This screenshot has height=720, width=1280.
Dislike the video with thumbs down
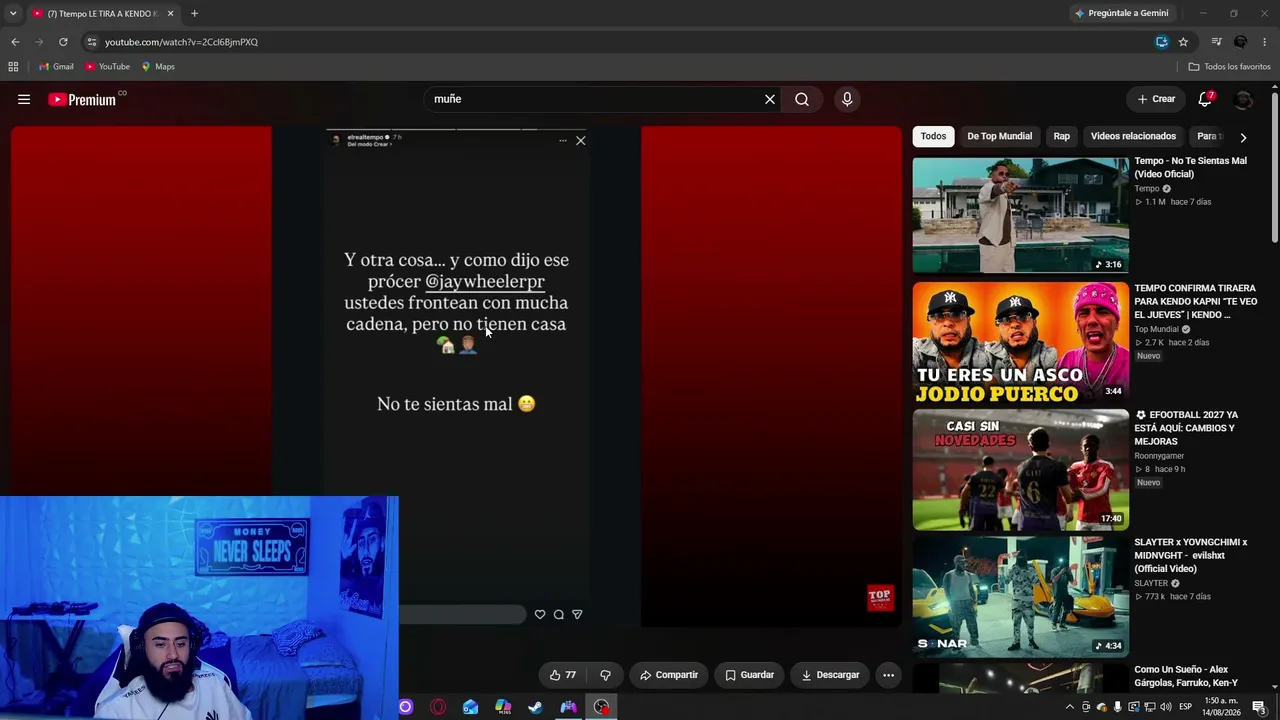605,675
